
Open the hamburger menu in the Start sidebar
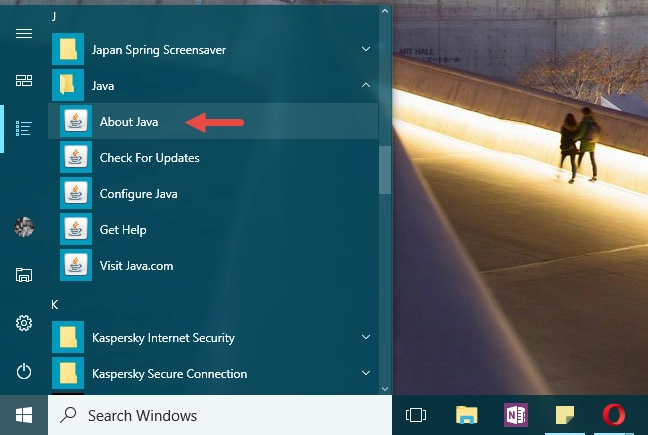pyautogui.click(x=24, y=33)
